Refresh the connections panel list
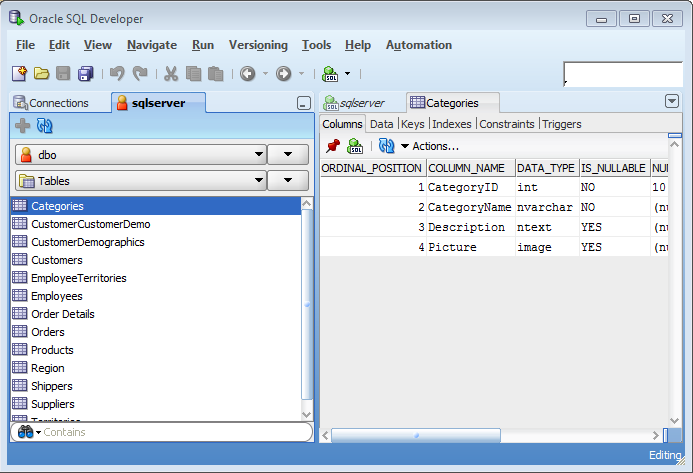Image resolution: width=693 pixels, height=473 pixels. click(x=44, y=126)
